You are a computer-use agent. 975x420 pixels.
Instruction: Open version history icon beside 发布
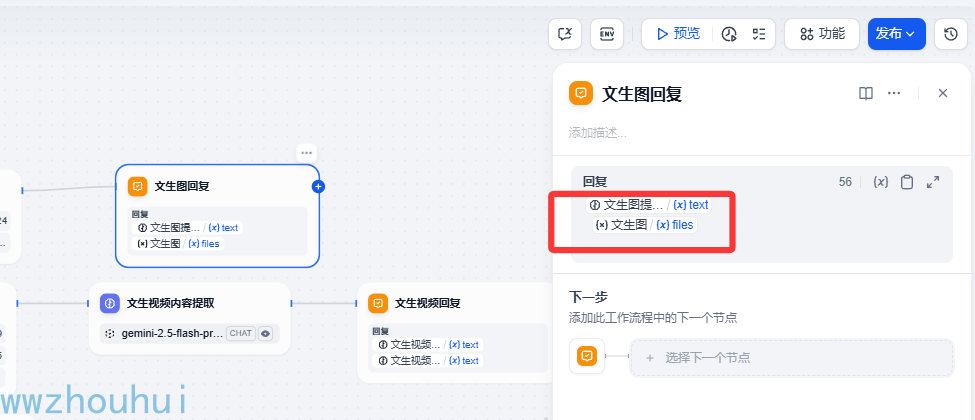pos(951,34)
